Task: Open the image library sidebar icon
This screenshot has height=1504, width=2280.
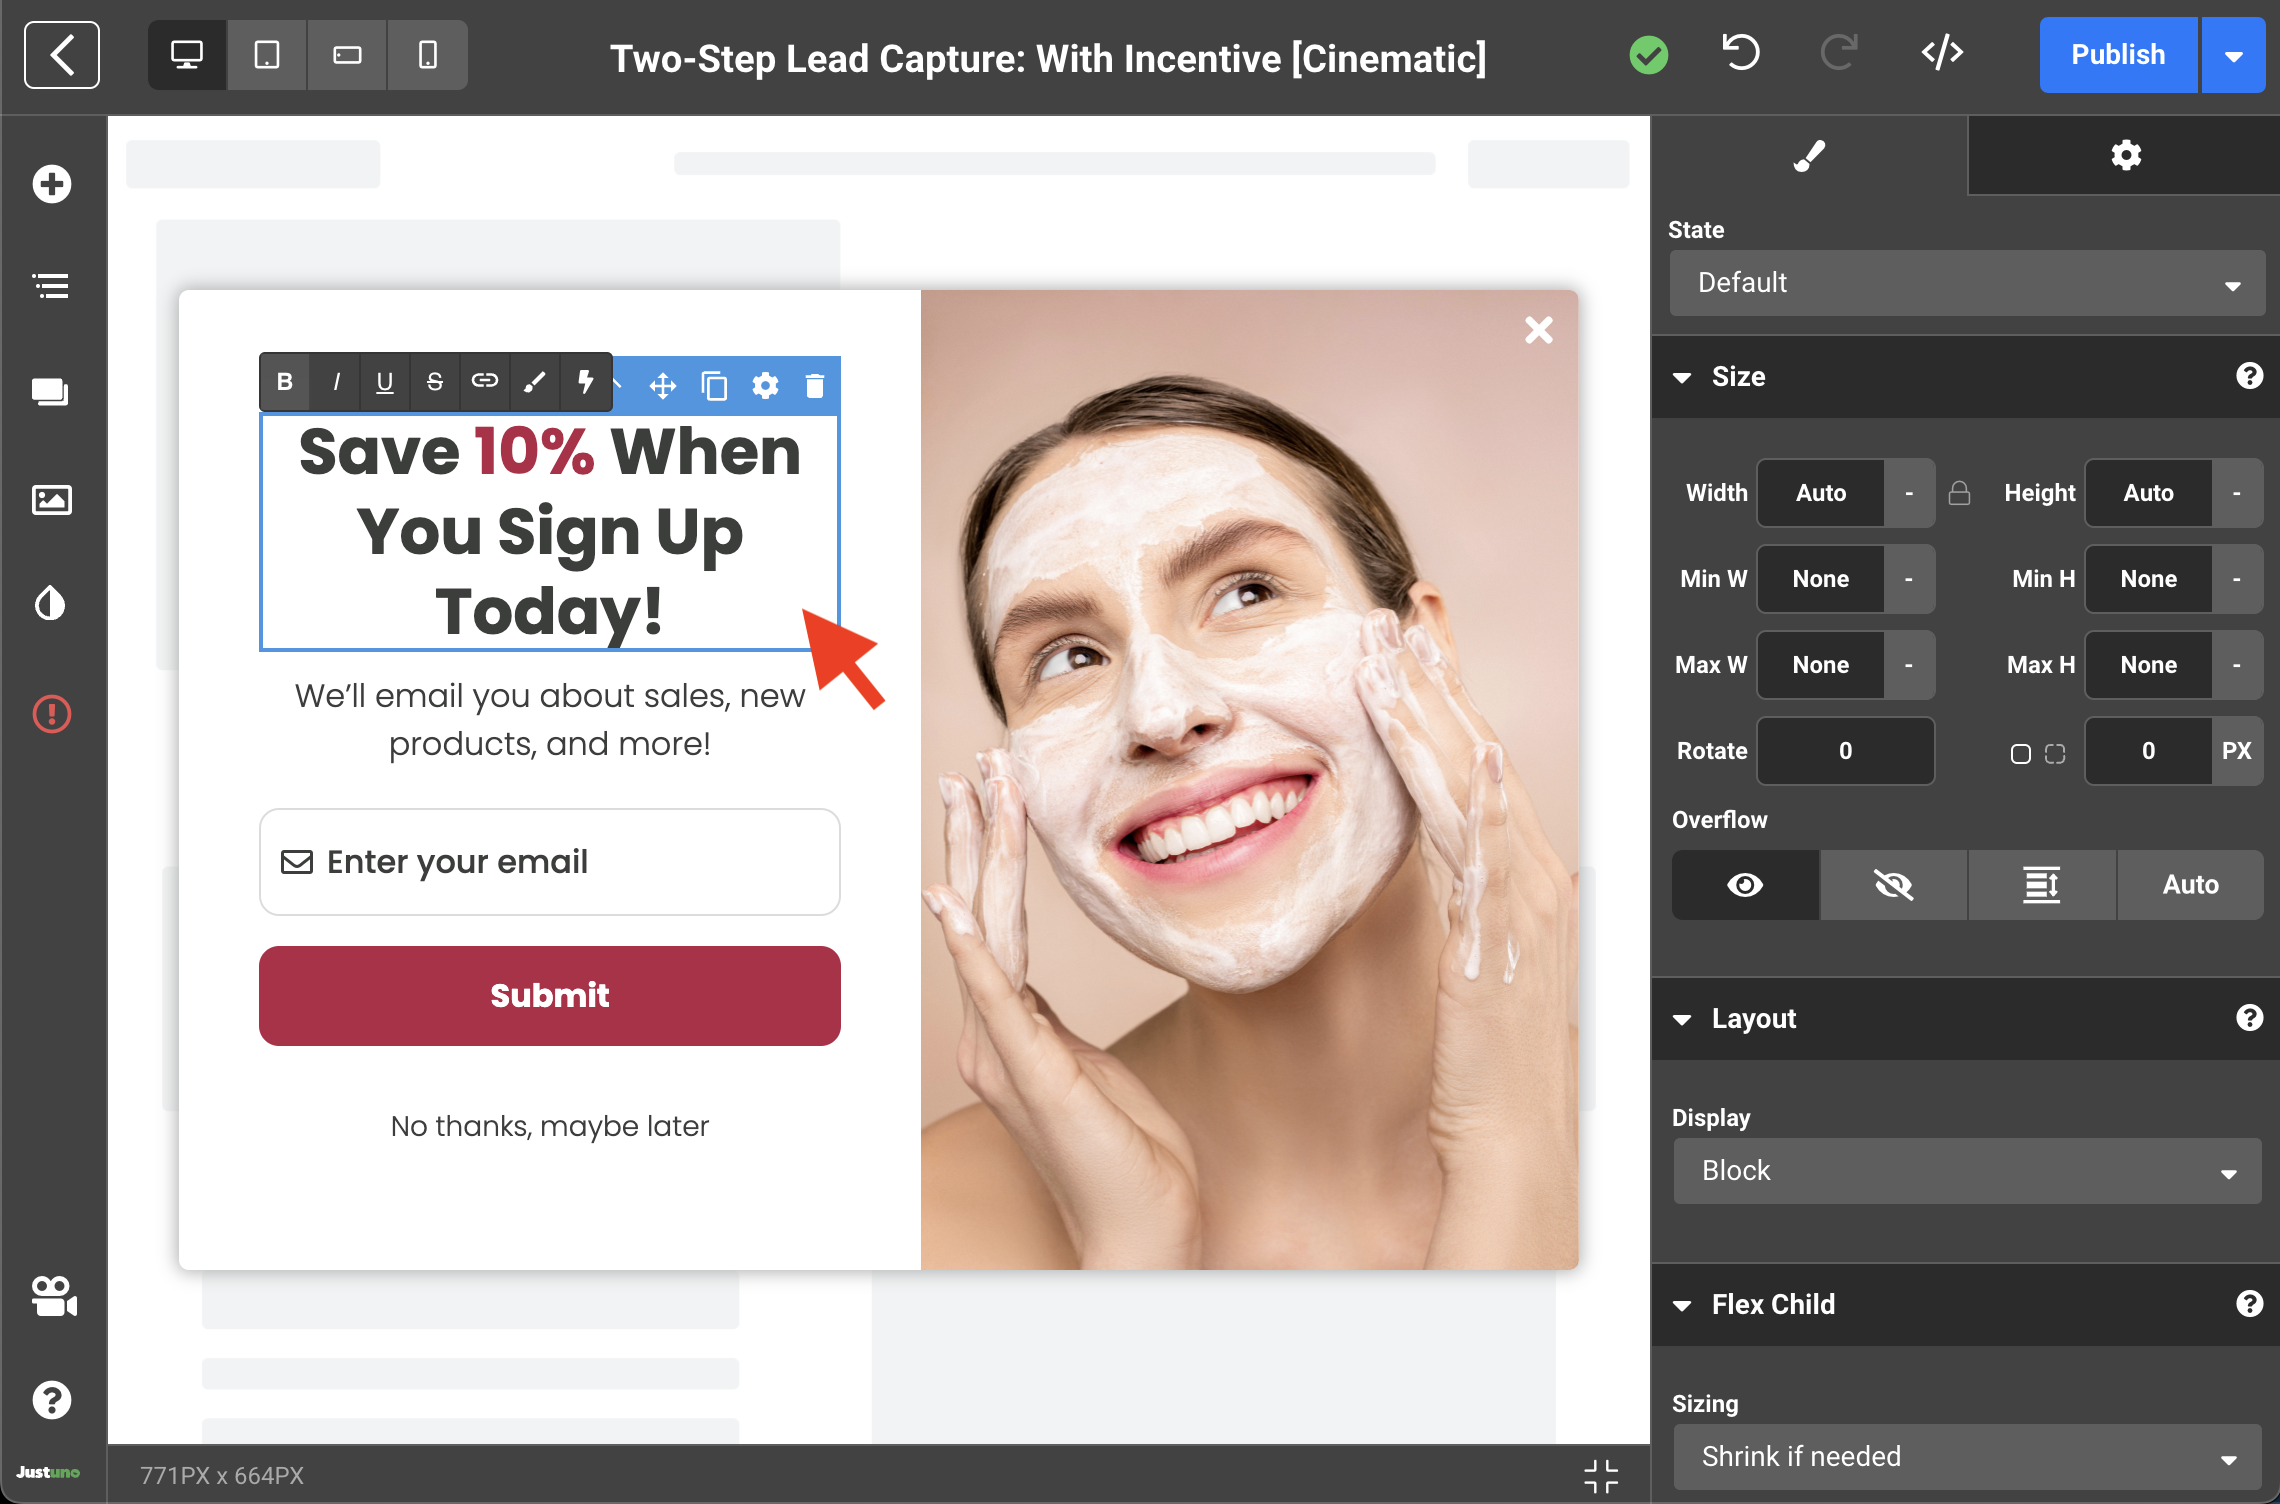Action: click(x=51, y=499)
